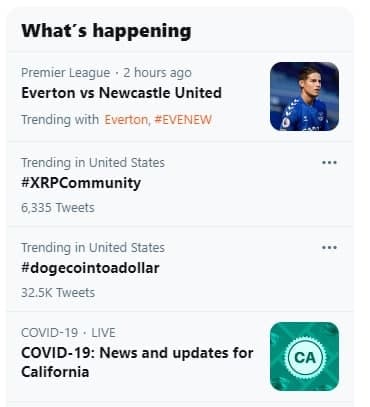The image size is (370, 407).
Task: Follow the orange Everton trending link
Action: click(126, 120)
